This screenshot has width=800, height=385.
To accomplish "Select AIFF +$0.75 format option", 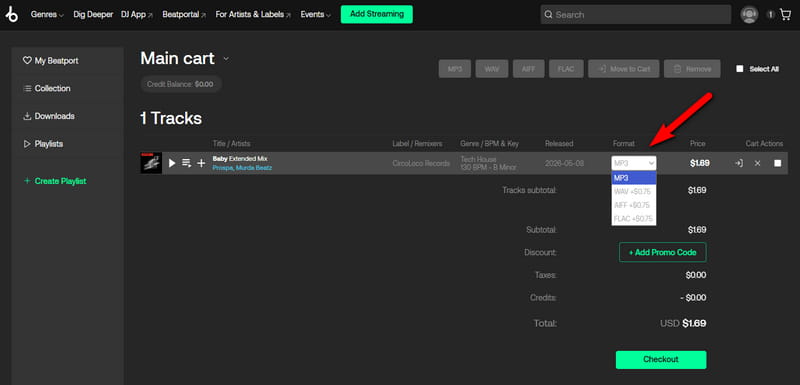I will 634,205.
